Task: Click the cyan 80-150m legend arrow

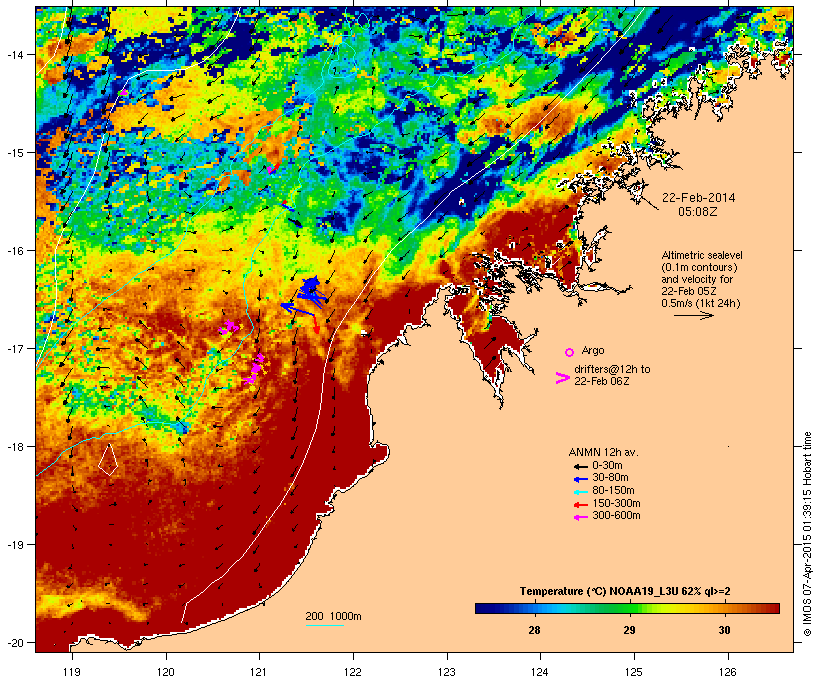Action: (580, 492)
